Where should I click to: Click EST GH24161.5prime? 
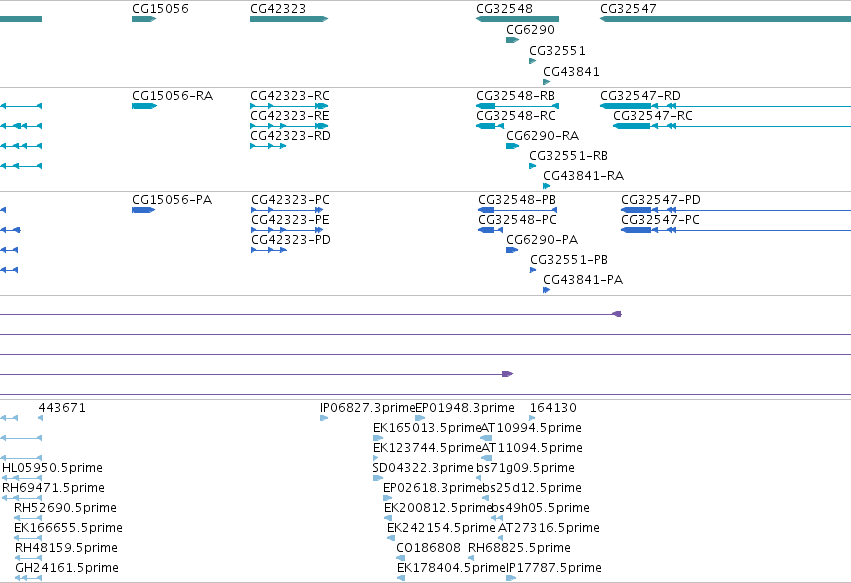67,568
